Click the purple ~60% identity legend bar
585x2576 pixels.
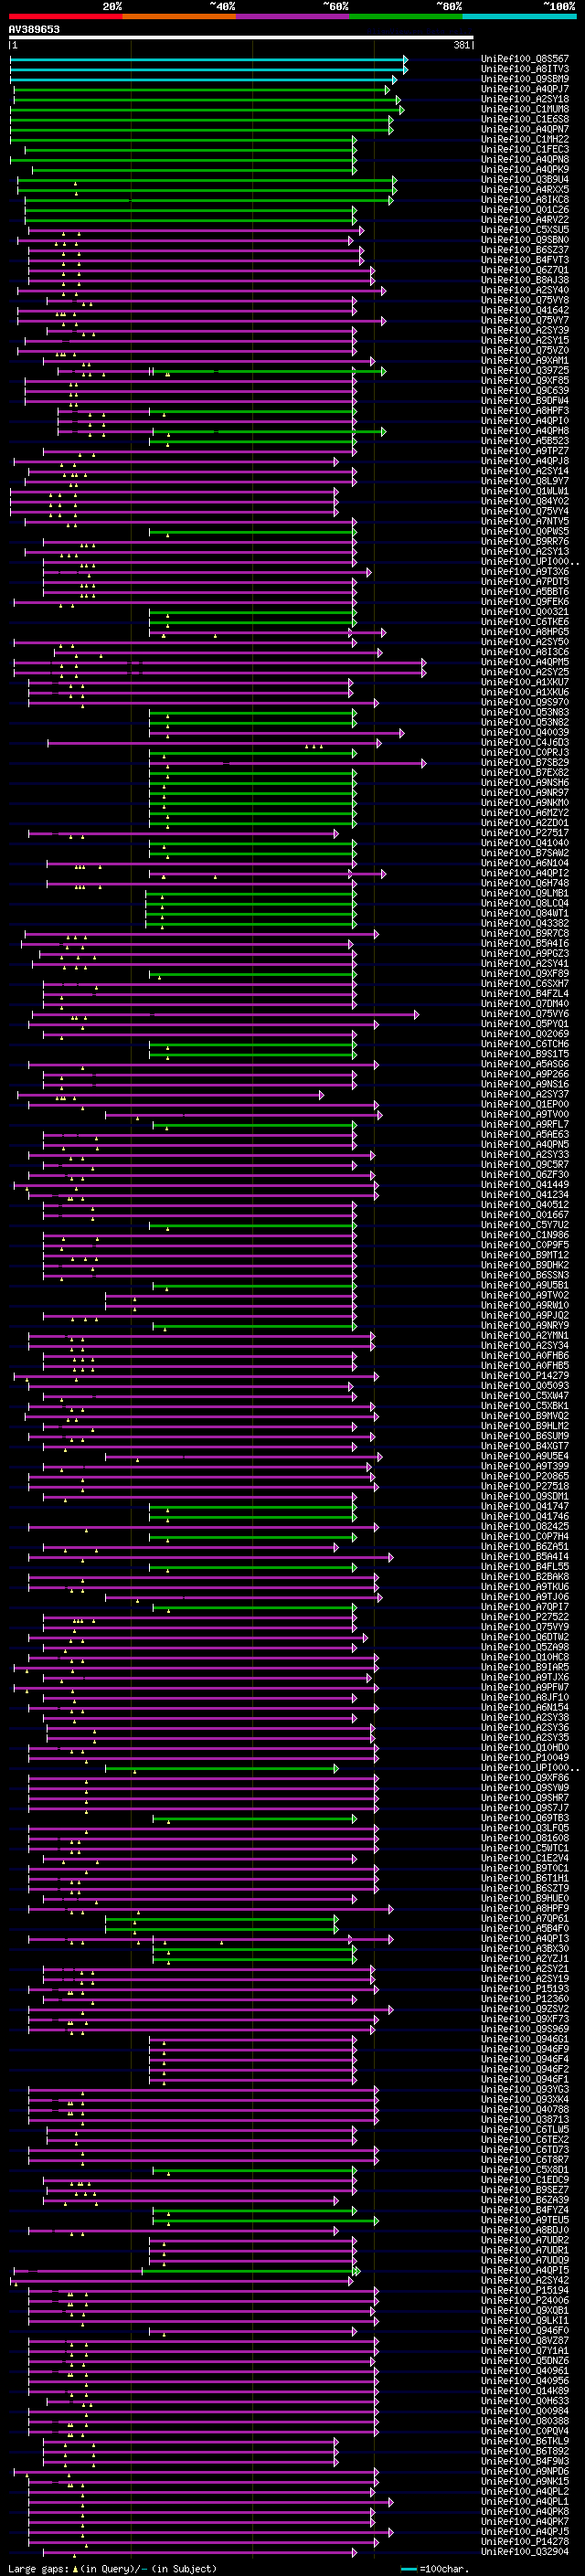293,16
